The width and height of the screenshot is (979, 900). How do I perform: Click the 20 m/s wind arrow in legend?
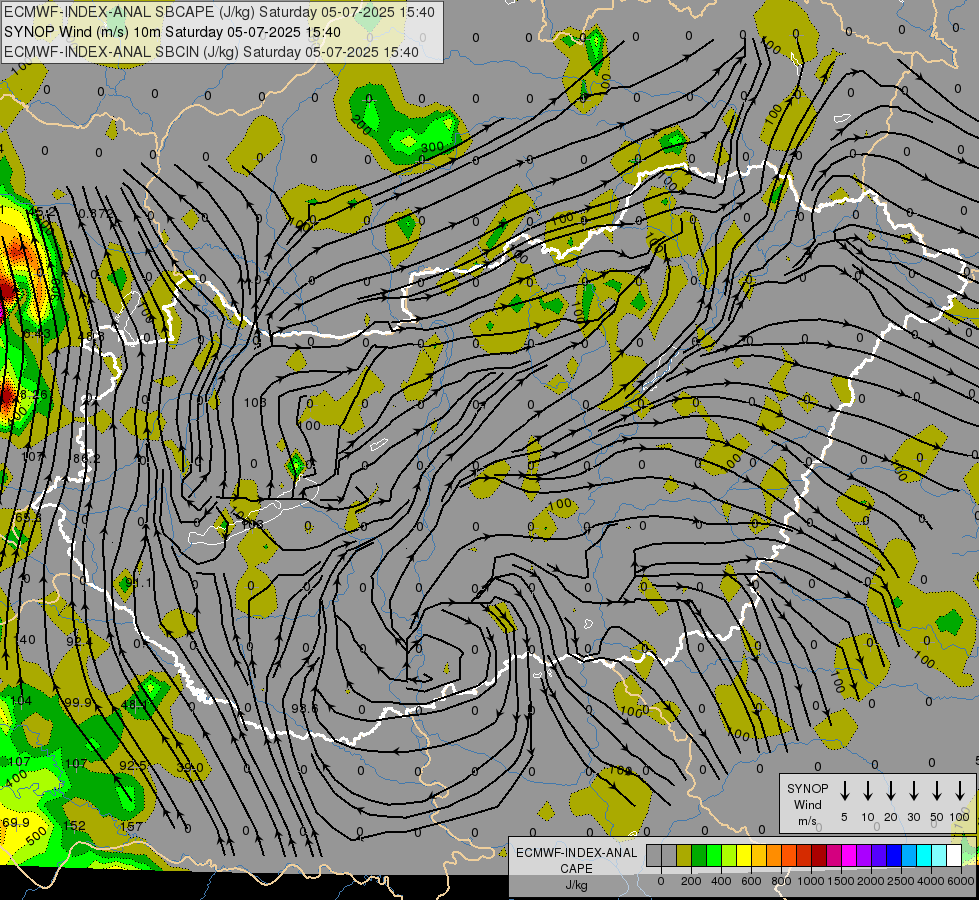[x=891, y=791]
